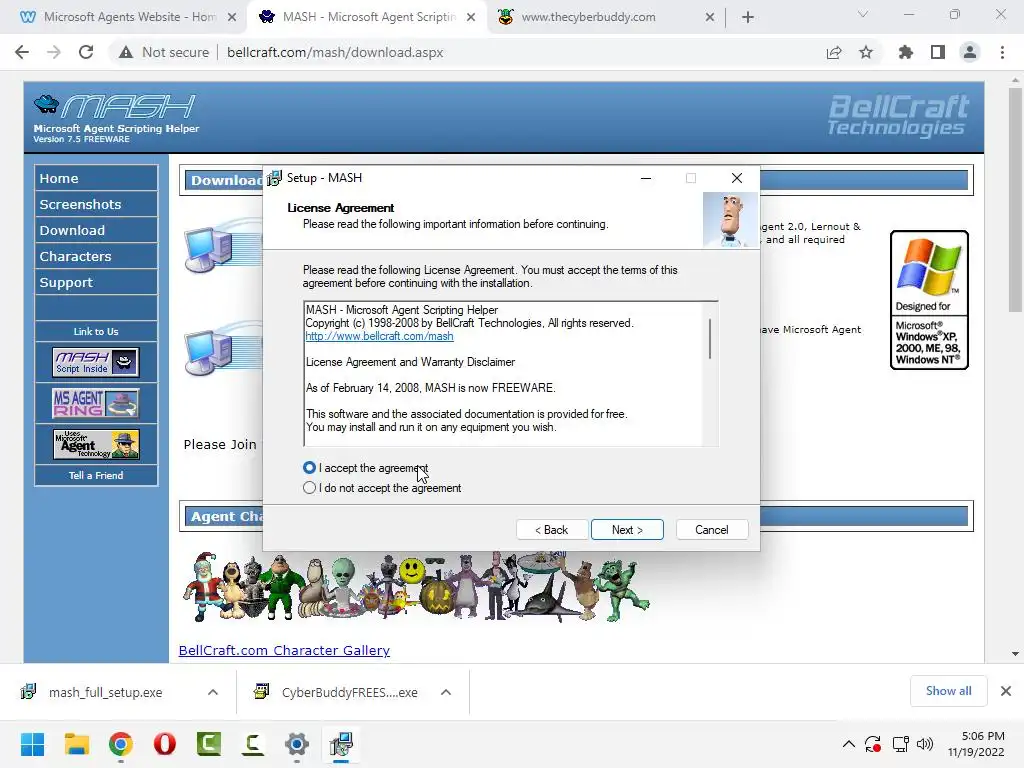The height and width of the screenshot is (768, 1024).
Task: Close the thecyberbuddy.com tab
Action: 710,18
